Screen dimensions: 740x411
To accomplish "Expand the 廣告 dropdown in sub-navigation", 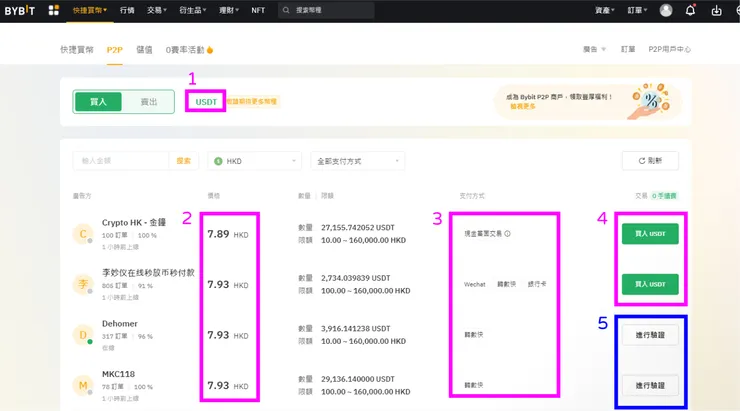I will point(594,49).
